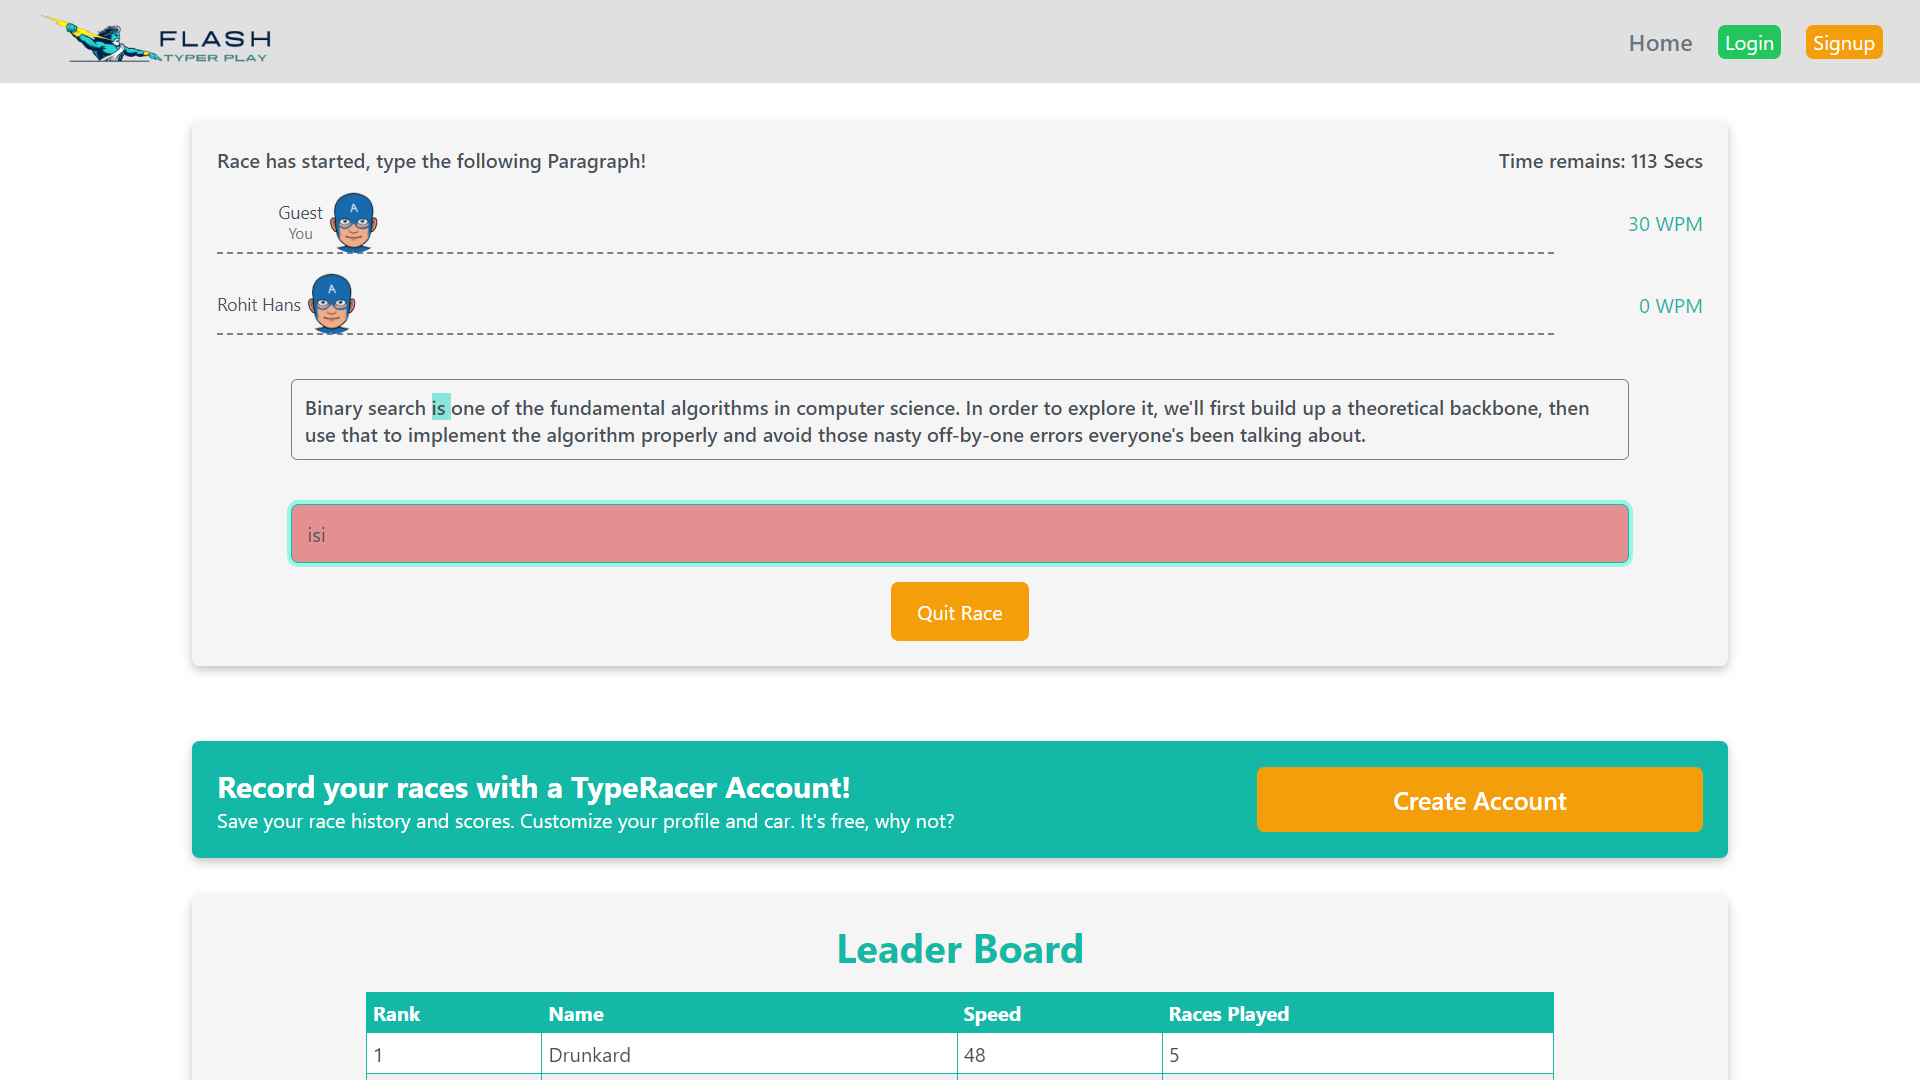Click the Guest player avatar icon
Screen dimensions: 1920x1080
coord(354,222)
